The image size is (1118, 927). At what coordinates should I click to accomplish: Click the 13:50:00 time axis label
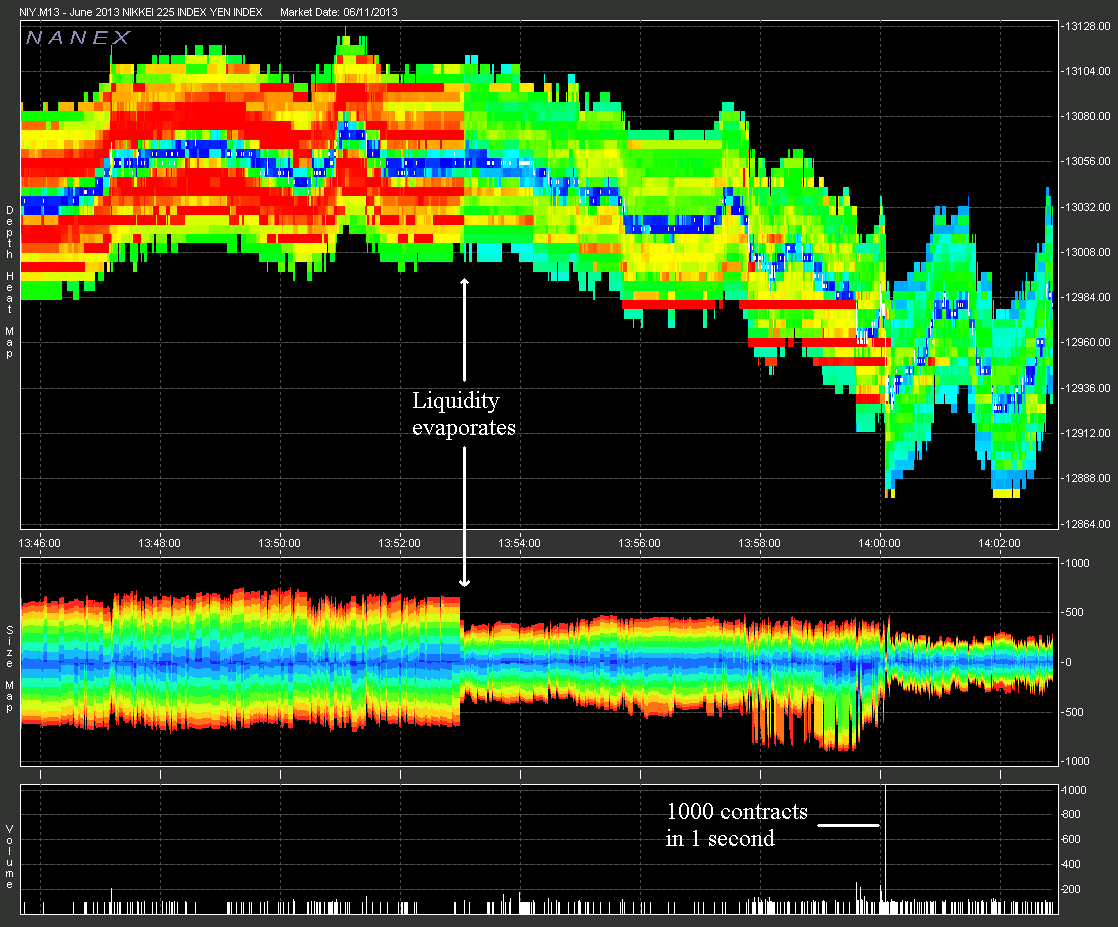coord(280,543)
